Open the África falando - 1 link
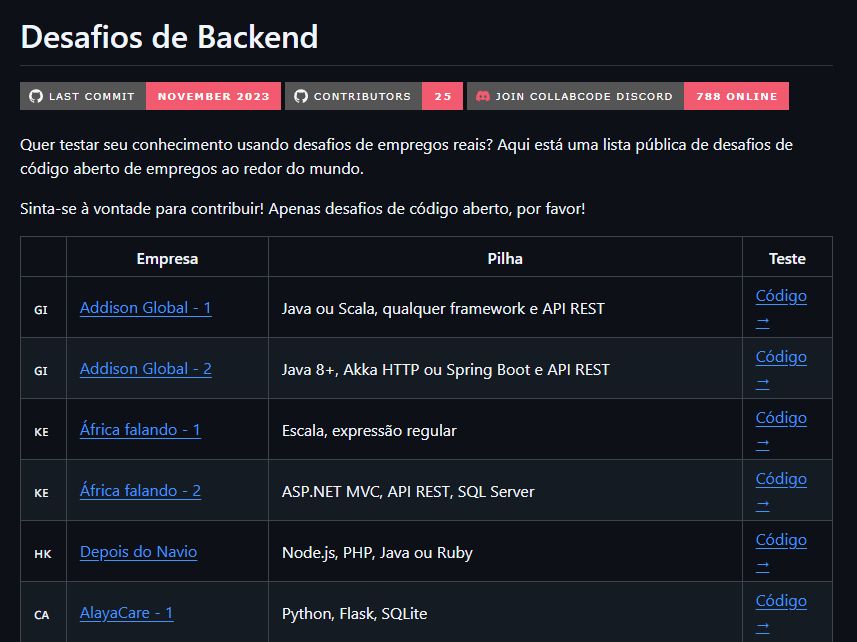857x642 pixels. coord(140,429)
